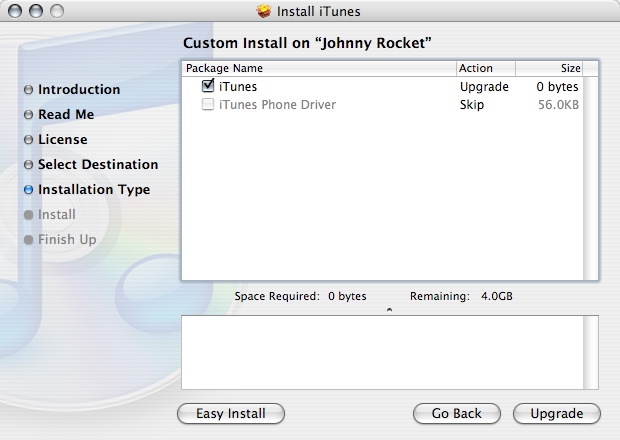
Task: Select the Select Destination step bullet
Action: pos(28,164)
